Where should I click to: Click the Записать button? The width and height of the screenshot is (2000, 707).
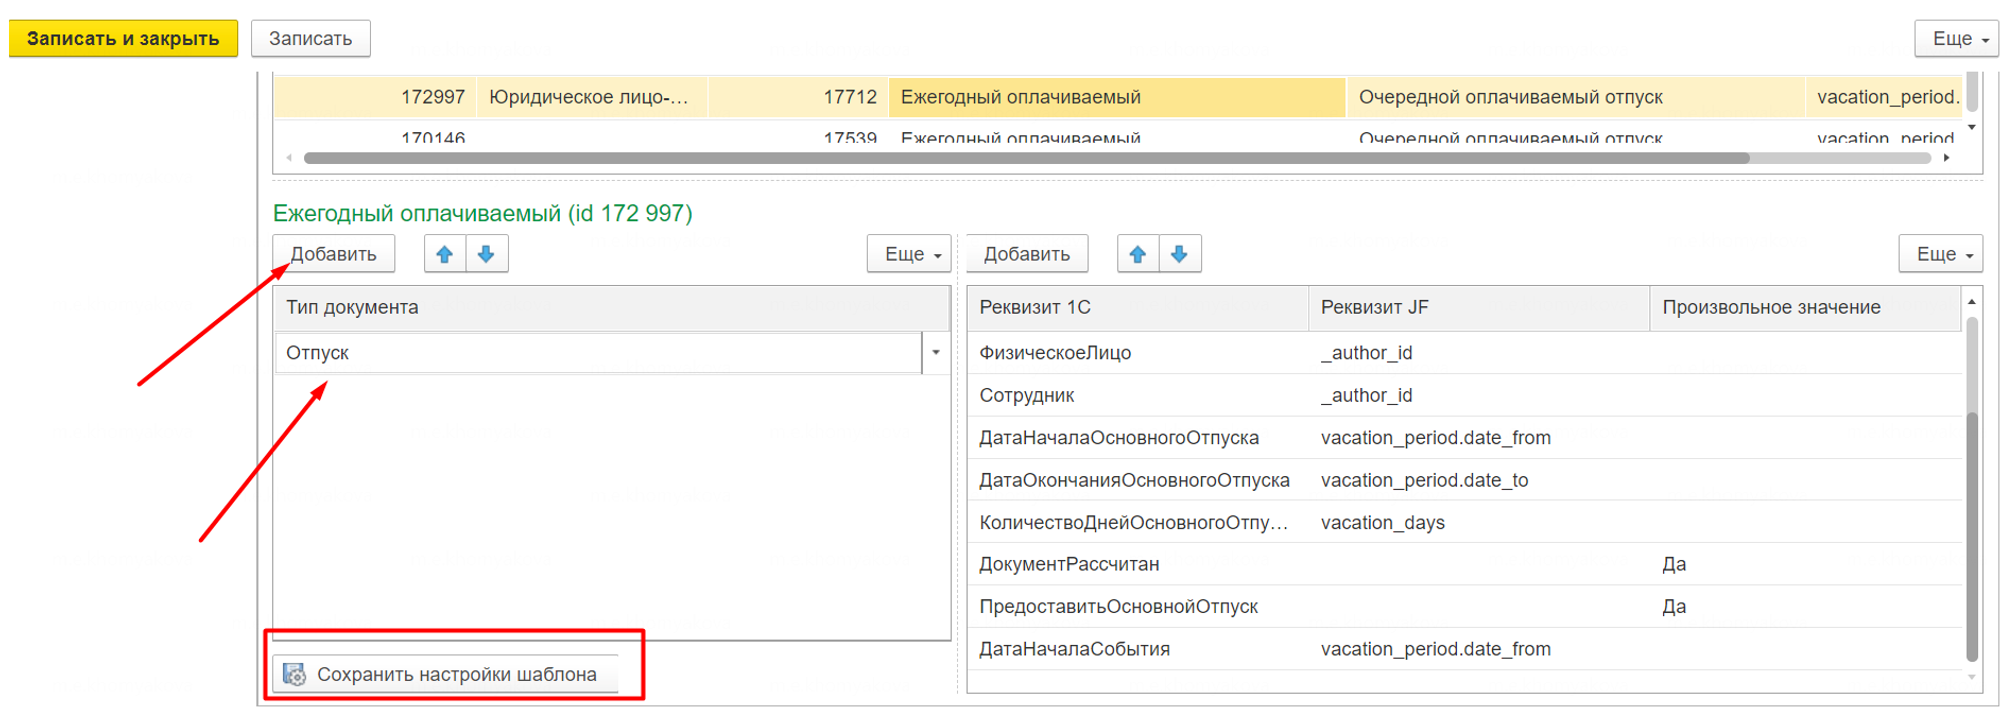[x=310, y=39]
